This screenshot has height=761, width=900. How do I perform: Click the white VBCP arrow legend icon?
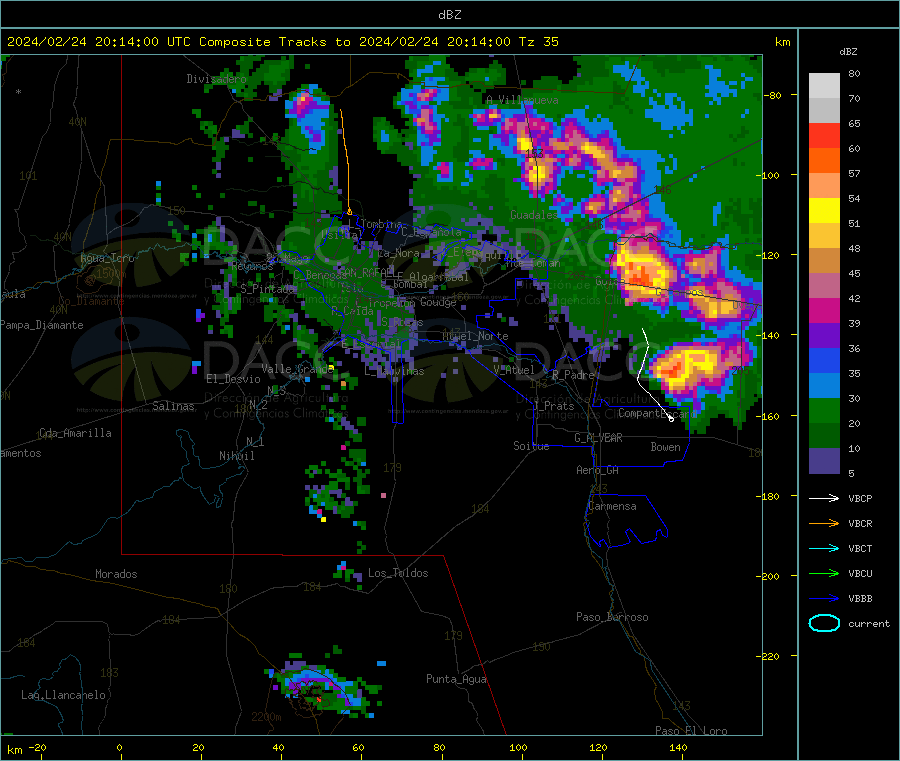point(824,498)
